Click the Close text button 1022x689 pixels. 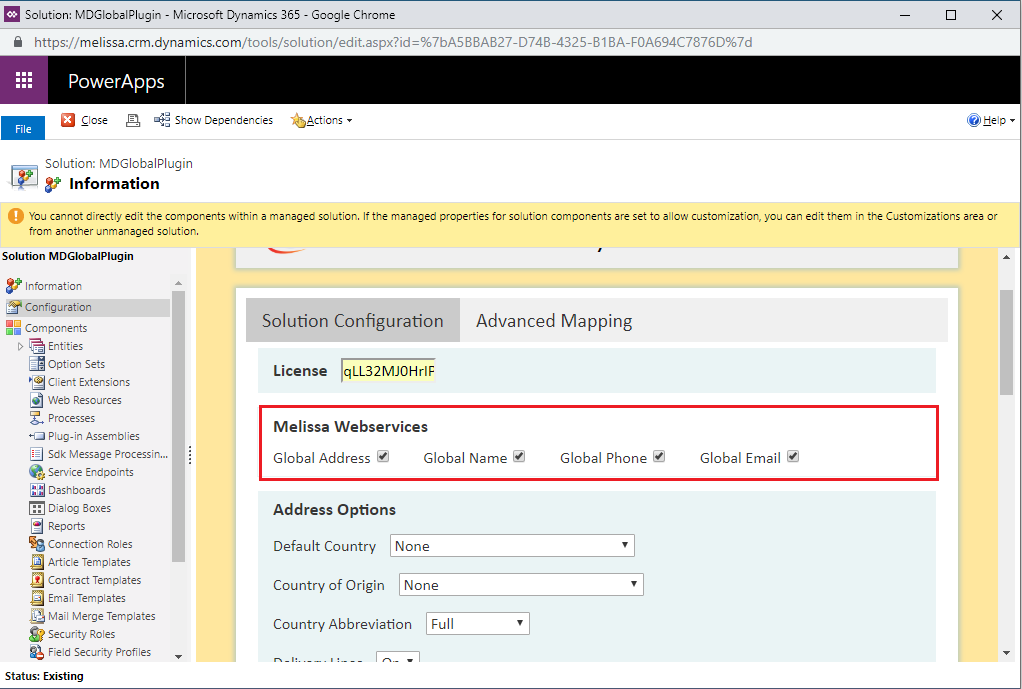[95, 120]
